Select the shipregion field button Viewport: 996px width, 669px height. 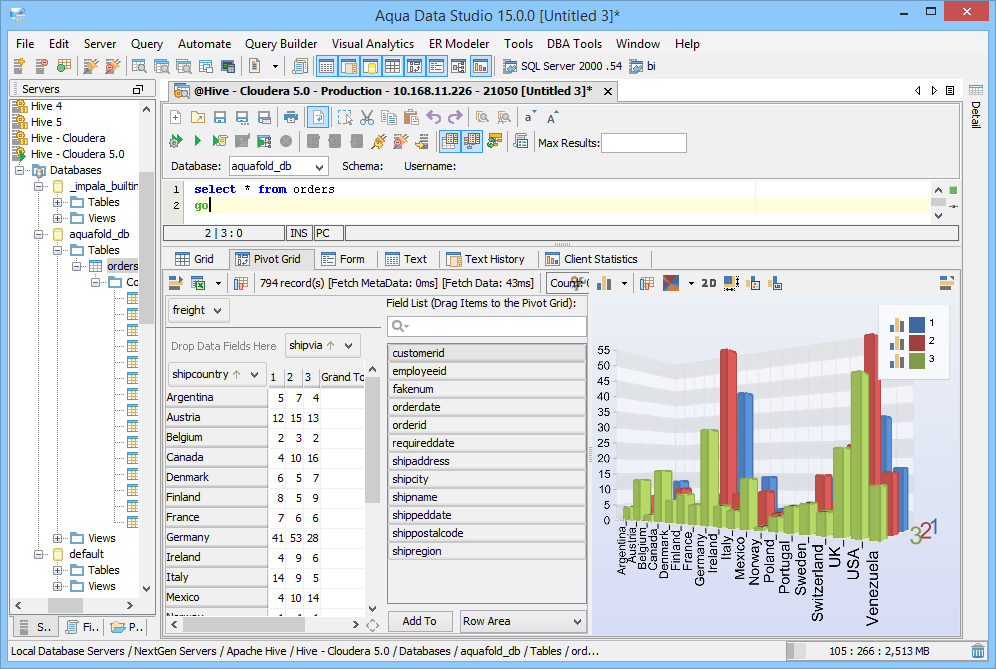click(487, 551)
